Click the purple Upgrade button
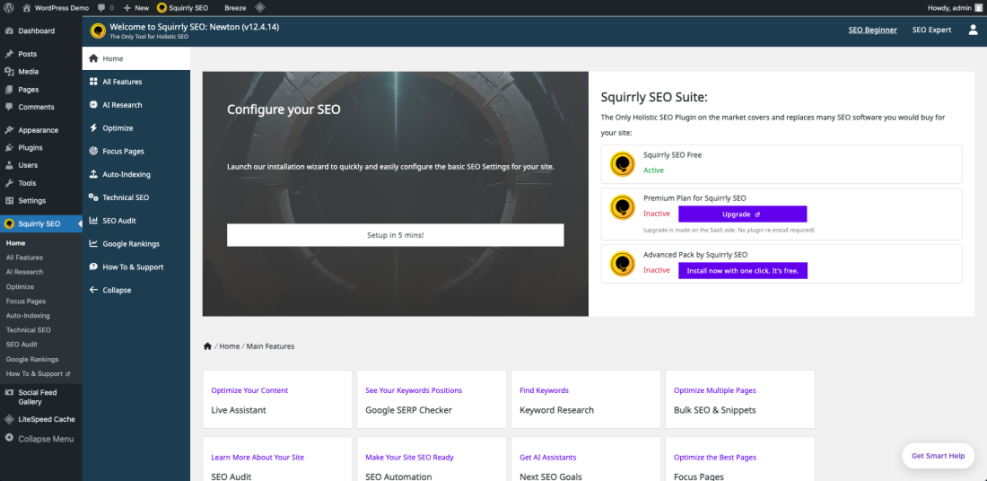 [742, 214]
